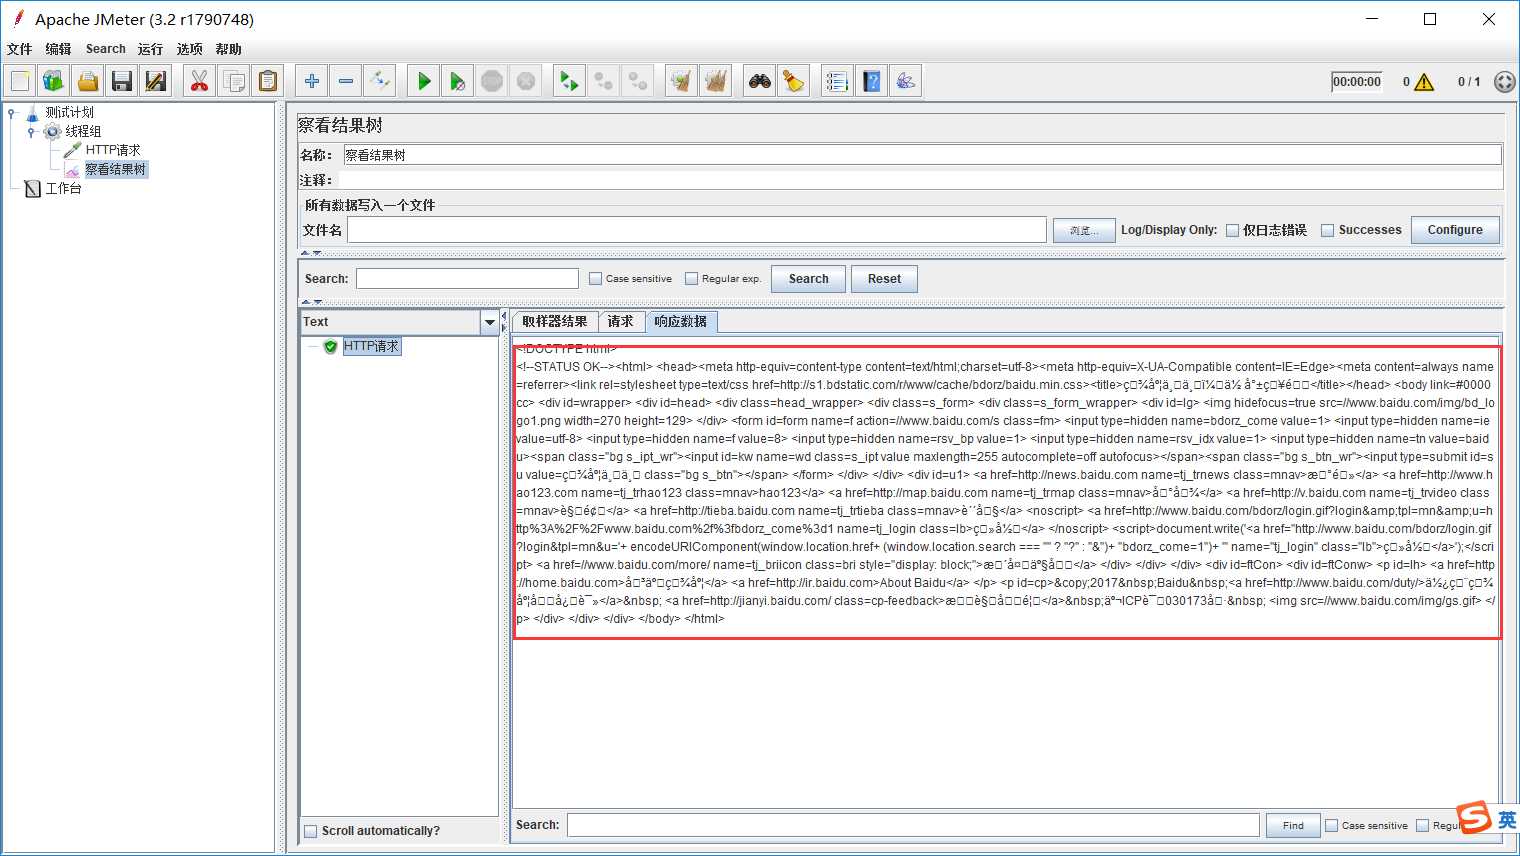This screenshot has height=856, width=1520.
Task: Open the 帮助 menu
Action: (x=228, y=49)
